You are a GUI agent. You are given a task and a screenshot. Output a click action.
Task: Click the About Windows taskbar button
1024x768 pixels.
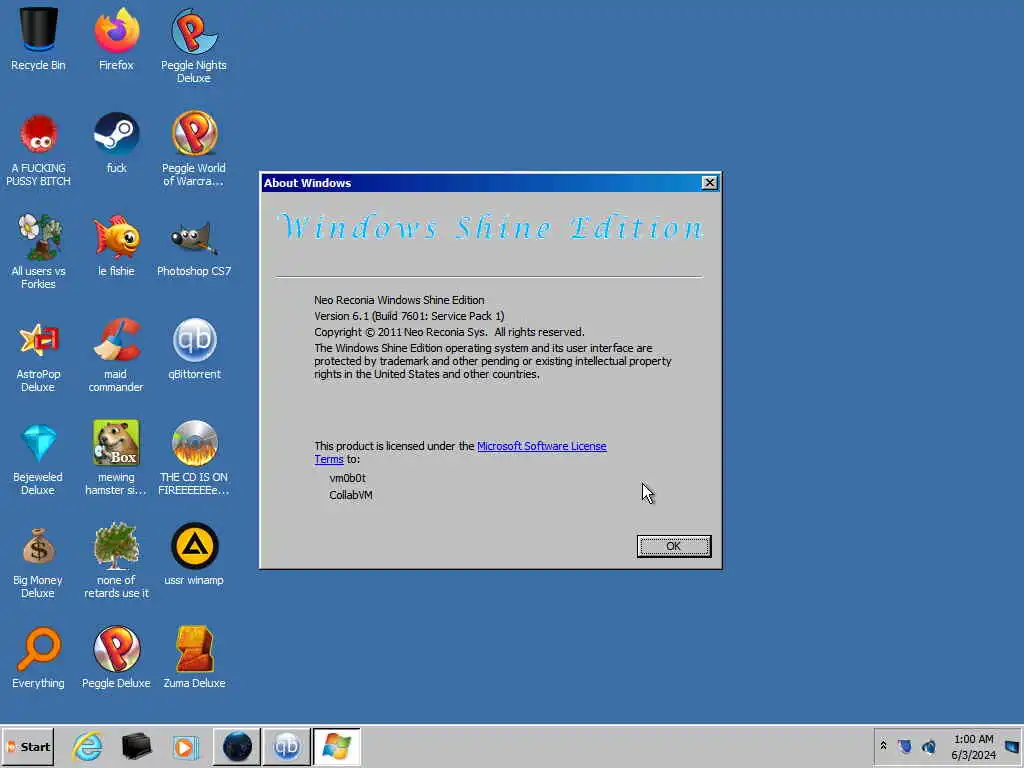tap(336, 746)
